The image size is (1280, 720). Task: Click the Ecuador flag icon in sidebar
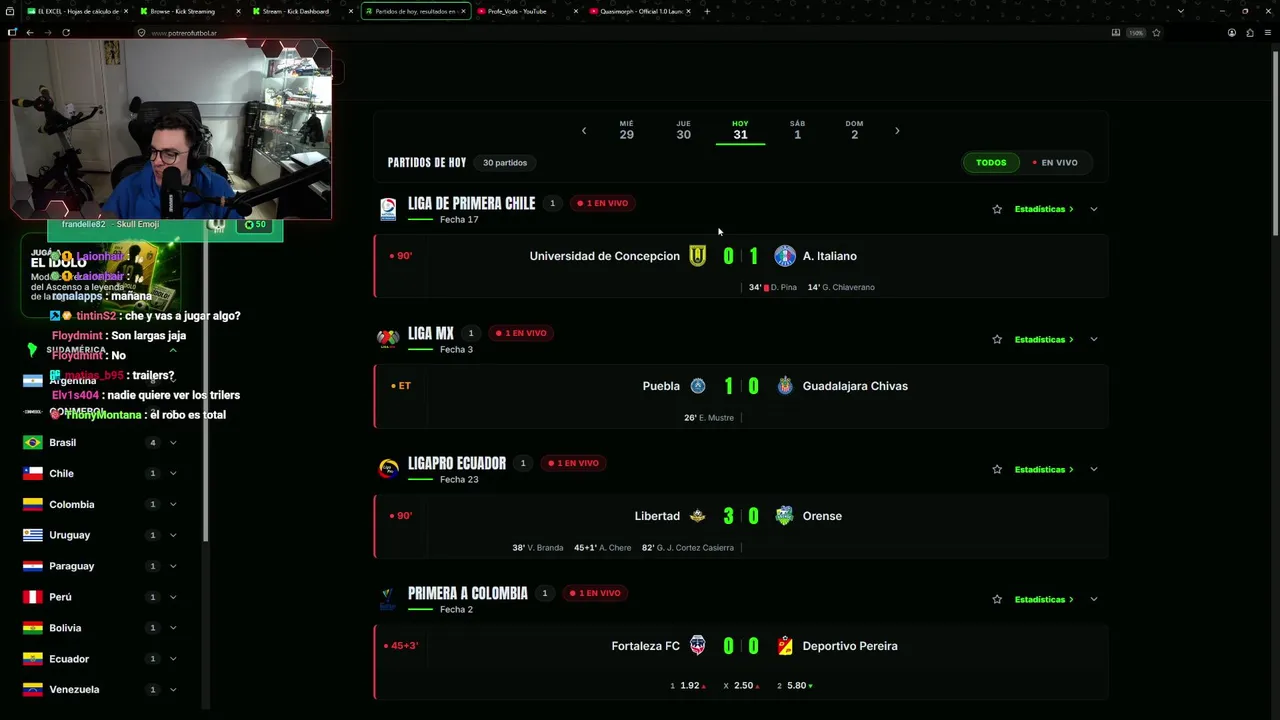coord(33,659)
